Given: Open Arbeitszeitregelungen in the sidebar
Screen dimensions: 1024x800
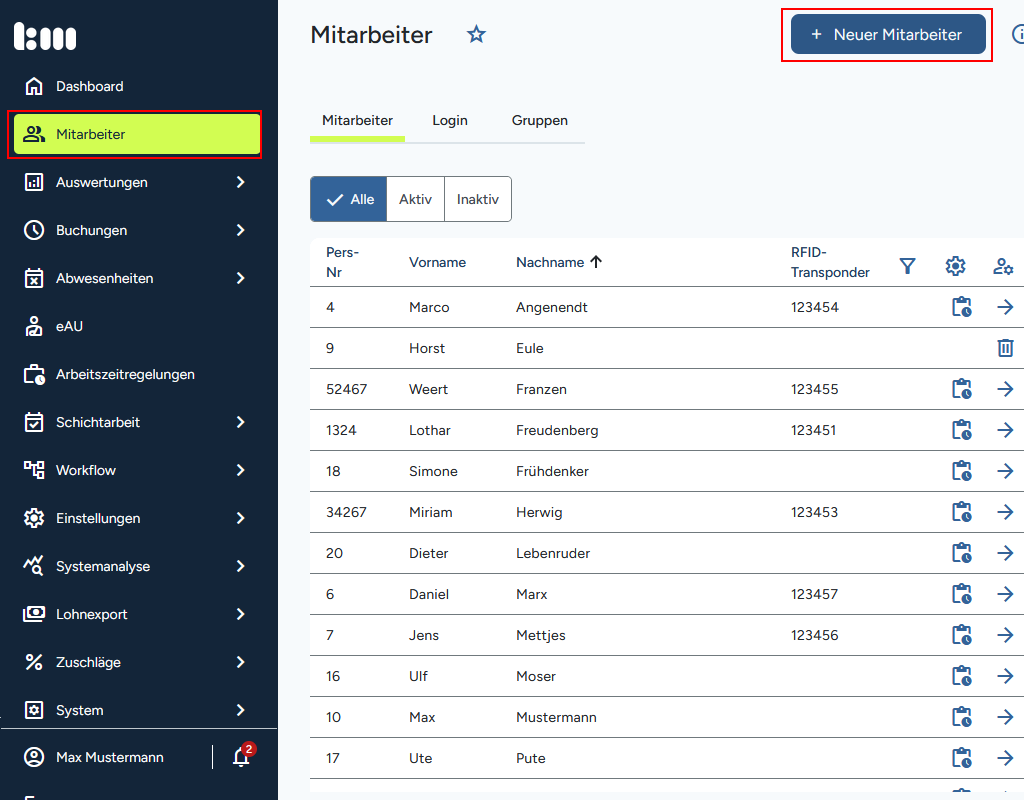Looking at the screenshot, I should click(x=125, y=374).
